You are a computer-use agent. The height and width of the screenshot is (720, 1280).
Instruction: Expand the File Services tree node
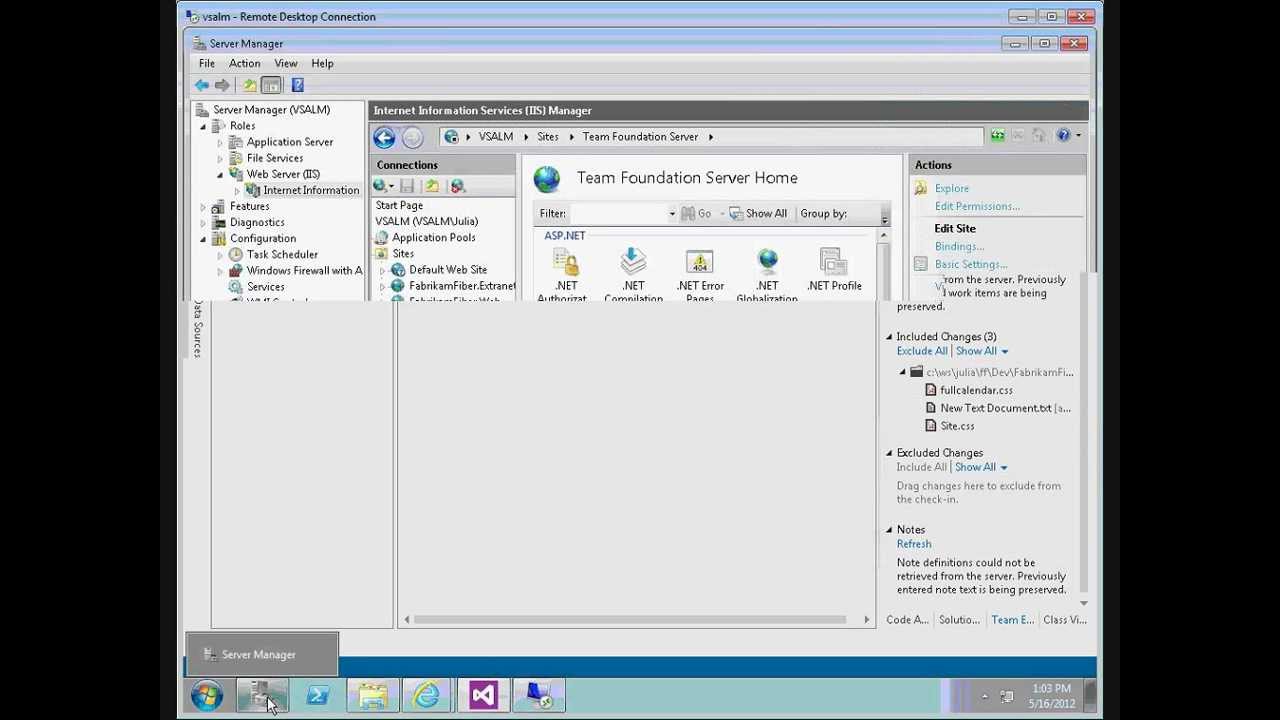(220, 158)
